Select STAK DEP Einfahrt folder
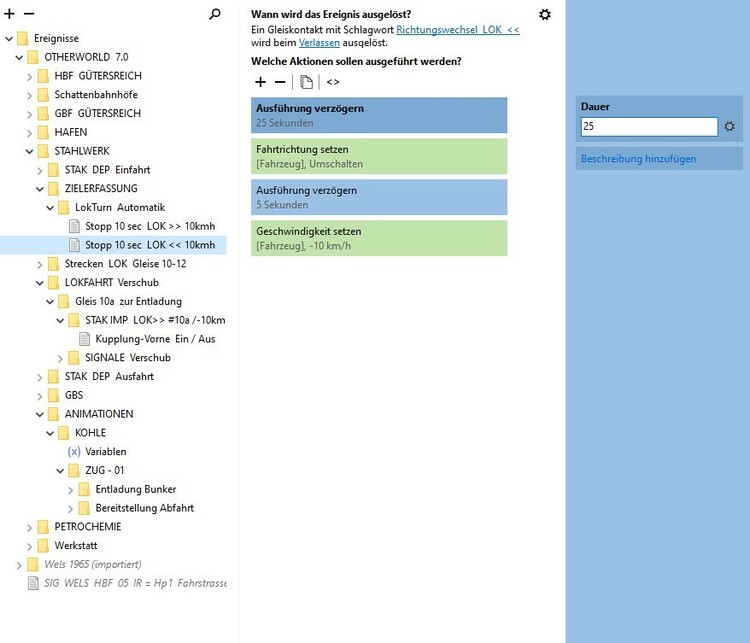This screenshot has width=750, height=643. [107, 170]
